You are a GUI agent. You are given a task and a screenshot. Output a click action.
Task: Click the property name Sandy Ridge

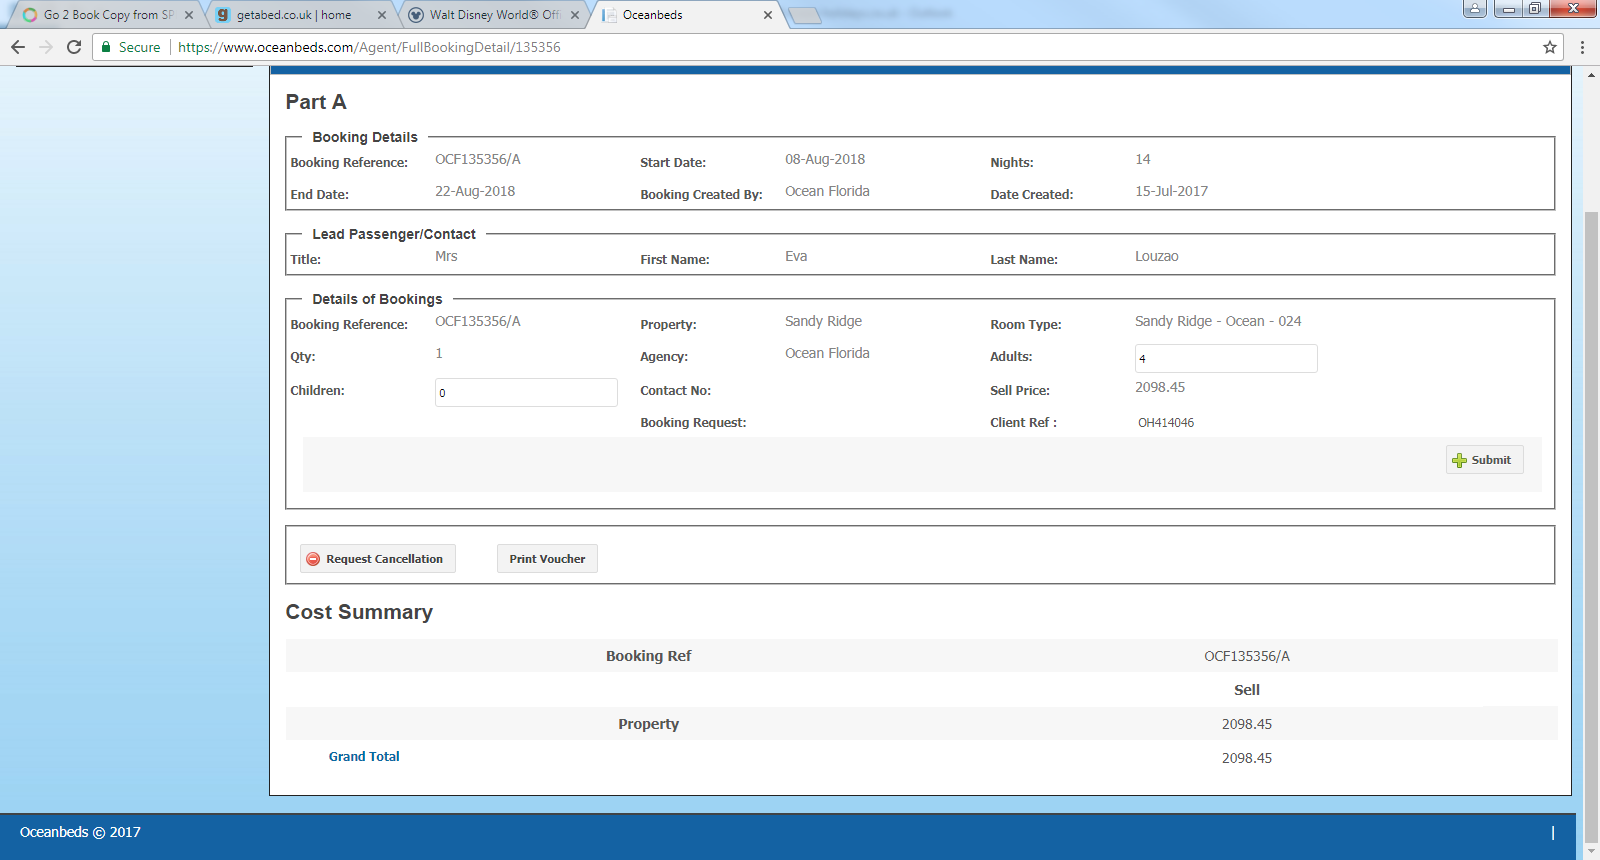coord(823,321)
